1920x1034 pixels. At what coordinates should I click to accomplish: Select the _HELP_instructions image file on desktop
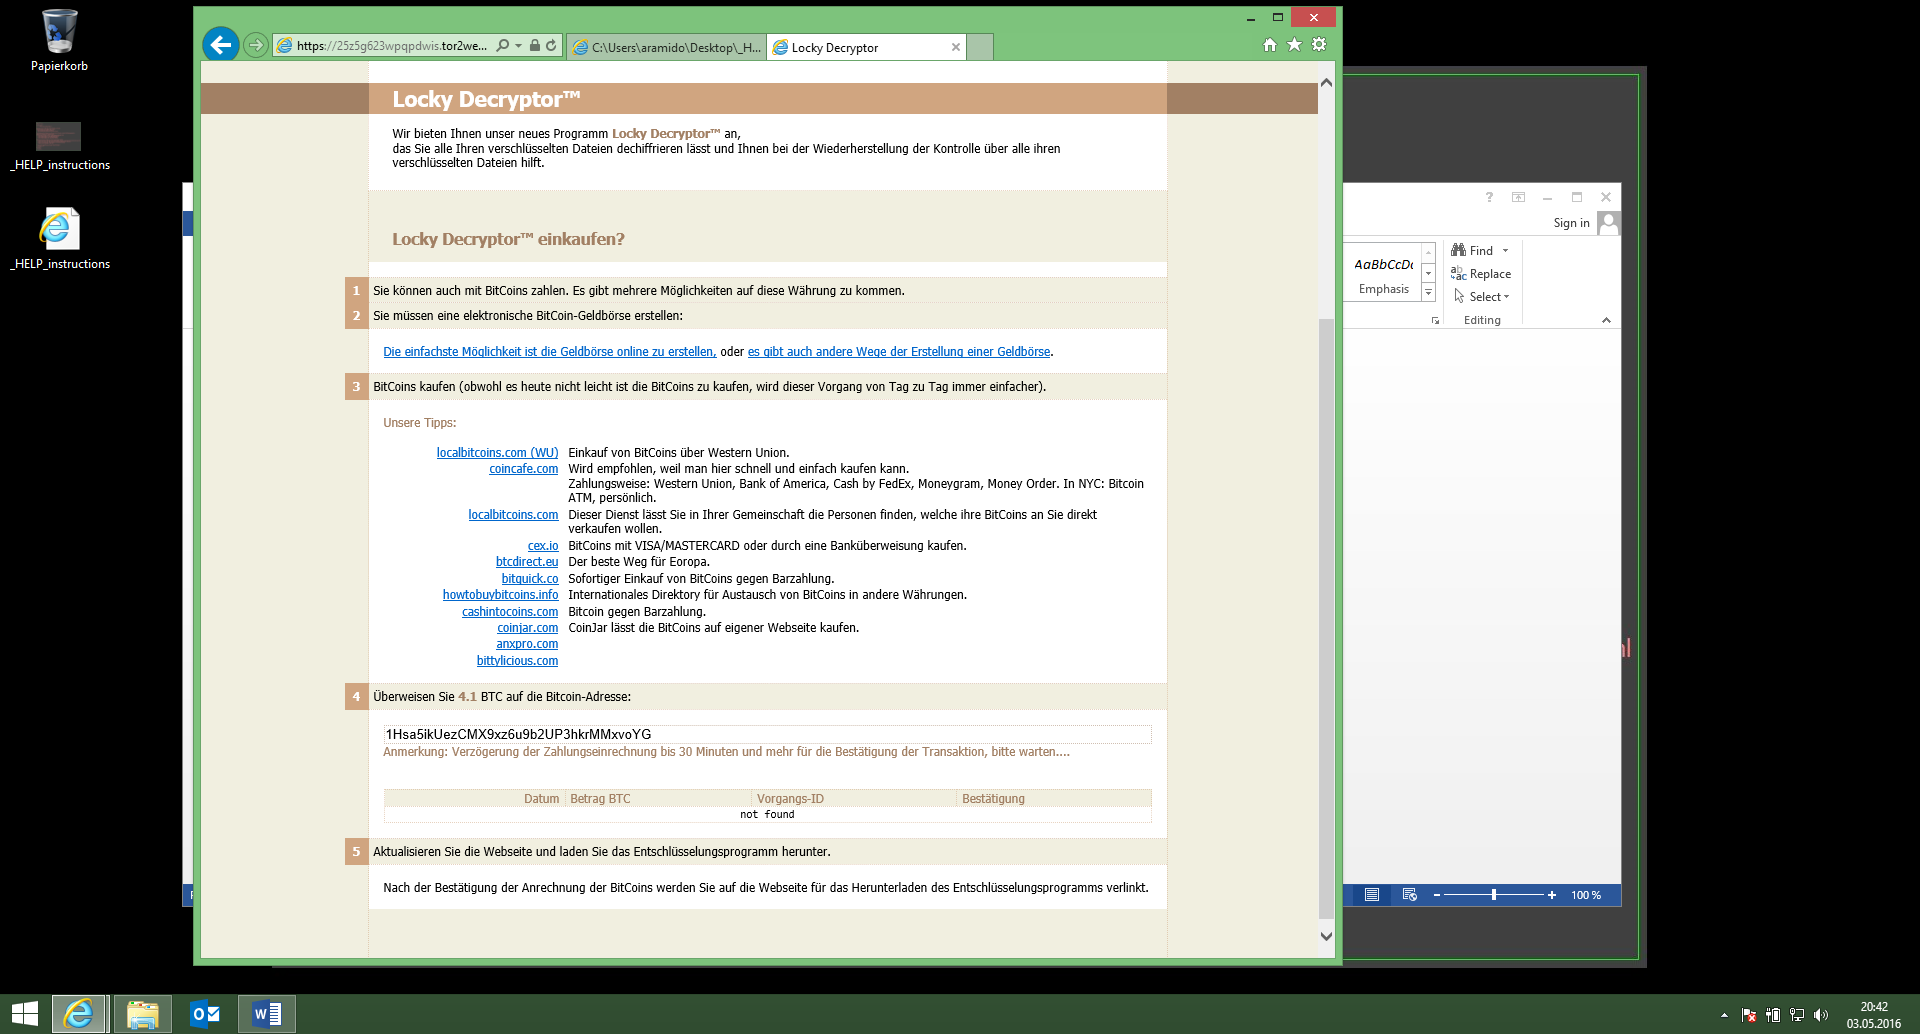point(59,145)
